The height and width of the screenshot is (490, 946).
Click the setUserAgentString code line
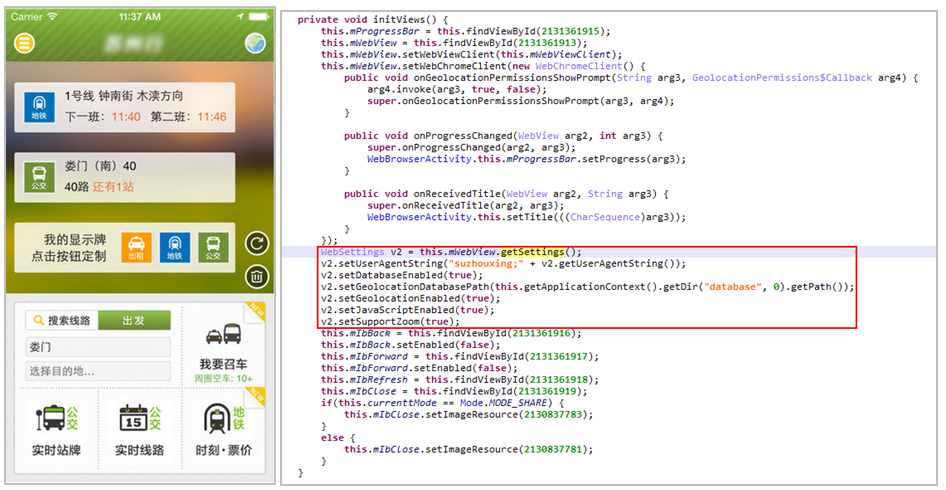(504, 264)
